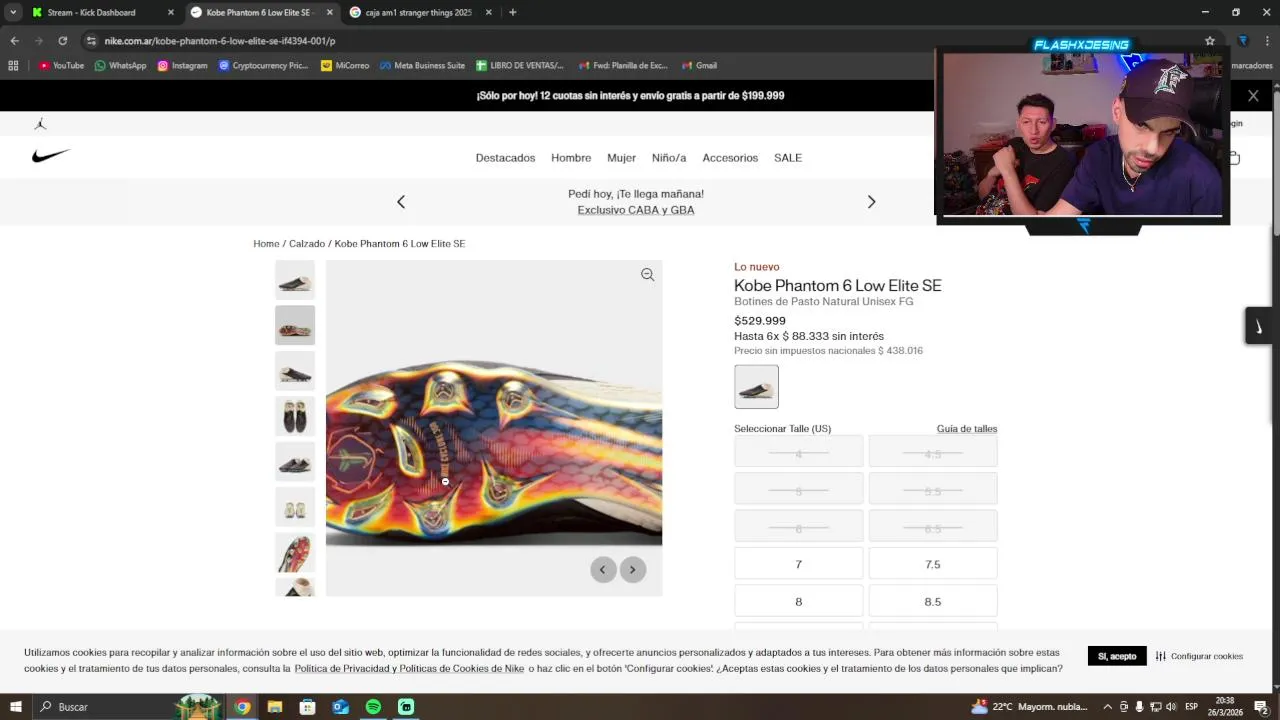Screen dimensions: 1280x720
Task: Open Mujer menu
Action: click(621, 158)
